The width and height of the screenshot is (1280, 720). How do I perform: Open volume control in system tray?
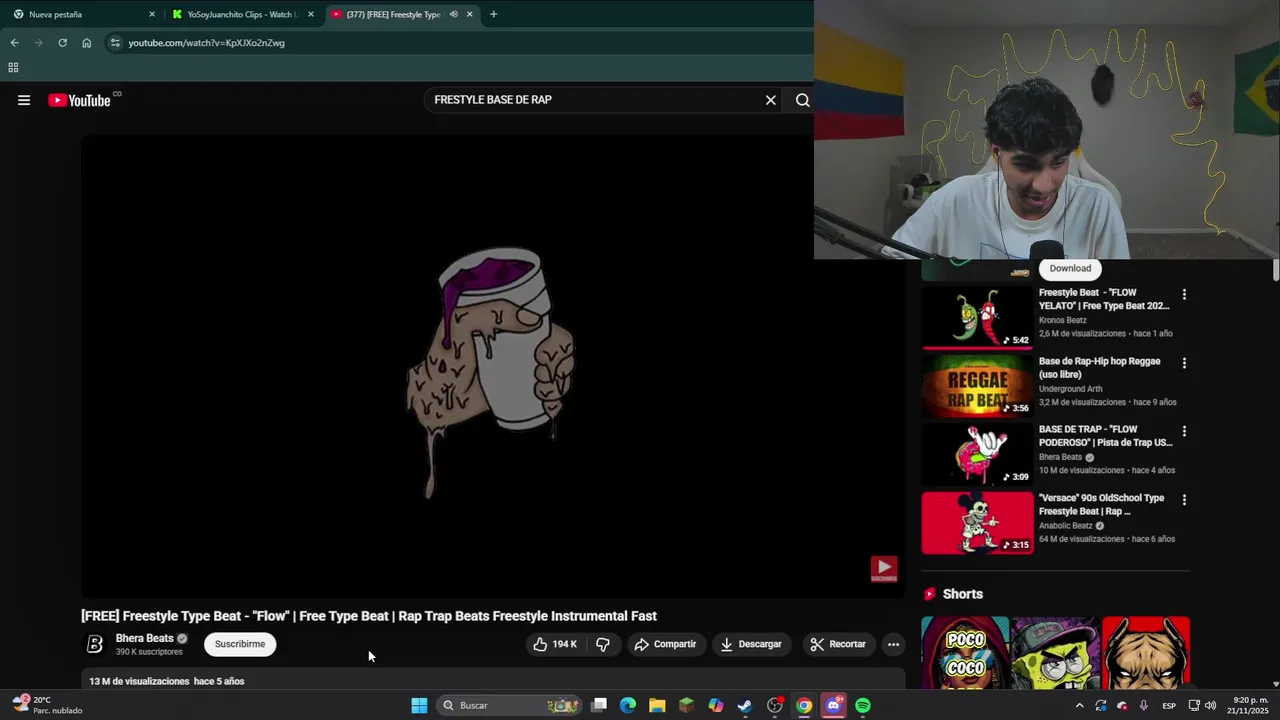1211,705
